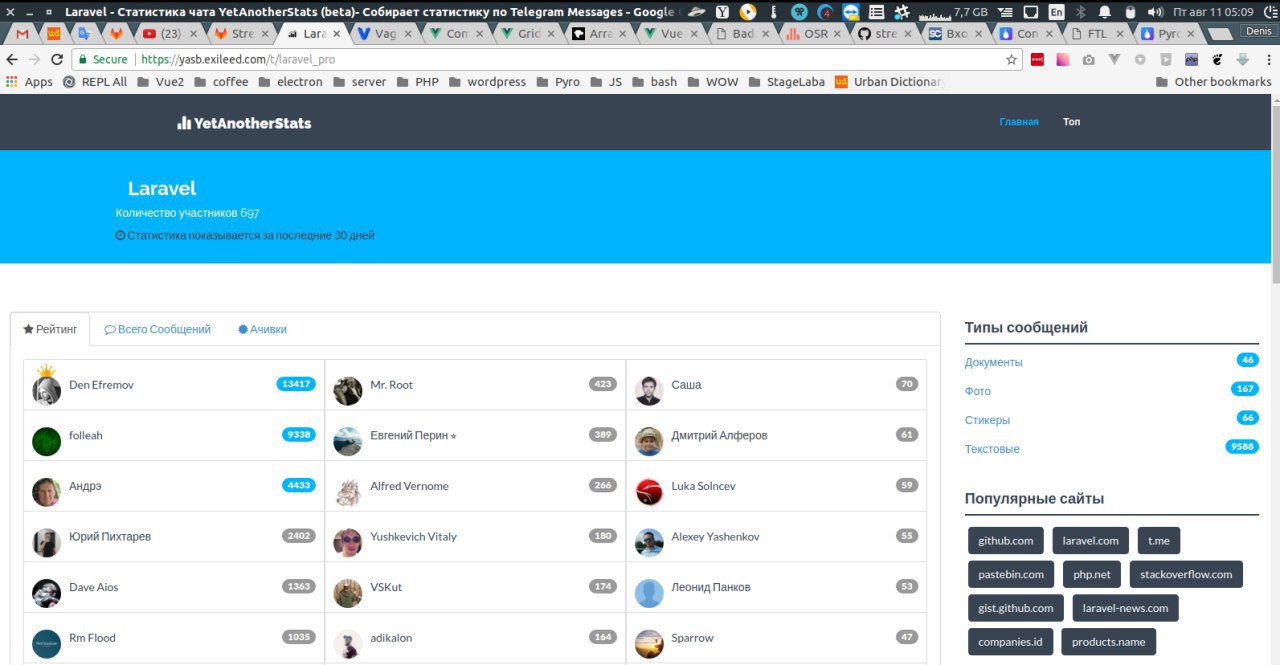Click the camera screenshot extension icon
The height and width of the screenshot is (665, 1280).
click(1088, 60)
